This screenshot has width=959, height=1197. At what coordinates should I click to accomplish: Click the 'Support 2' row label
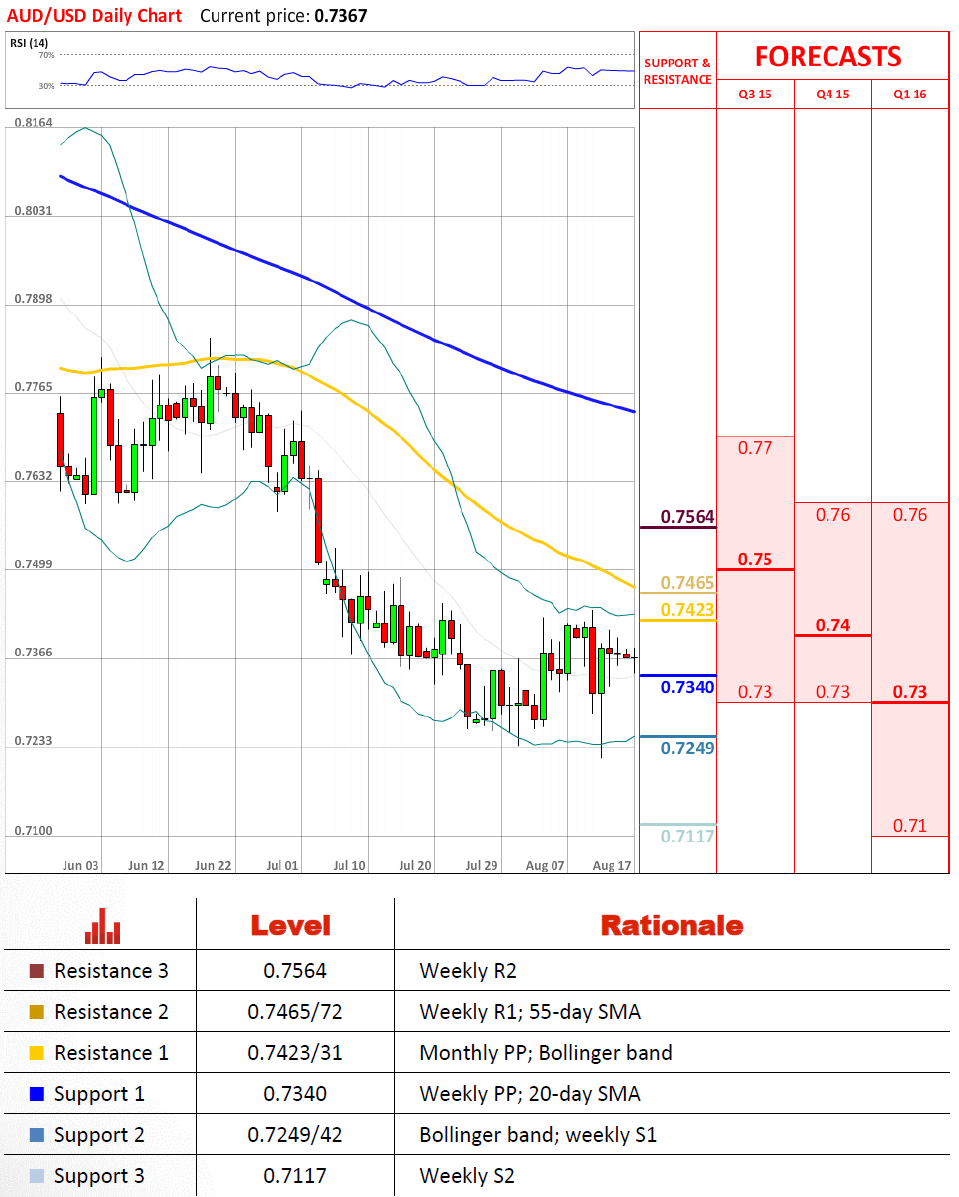pos(99,1136)
